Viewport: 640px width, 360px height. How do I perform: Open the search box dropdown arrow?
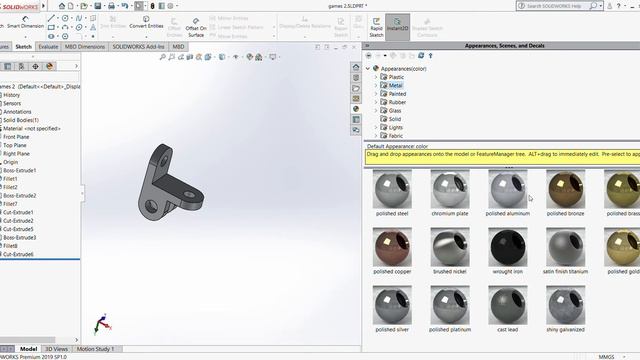pos(600,6)
